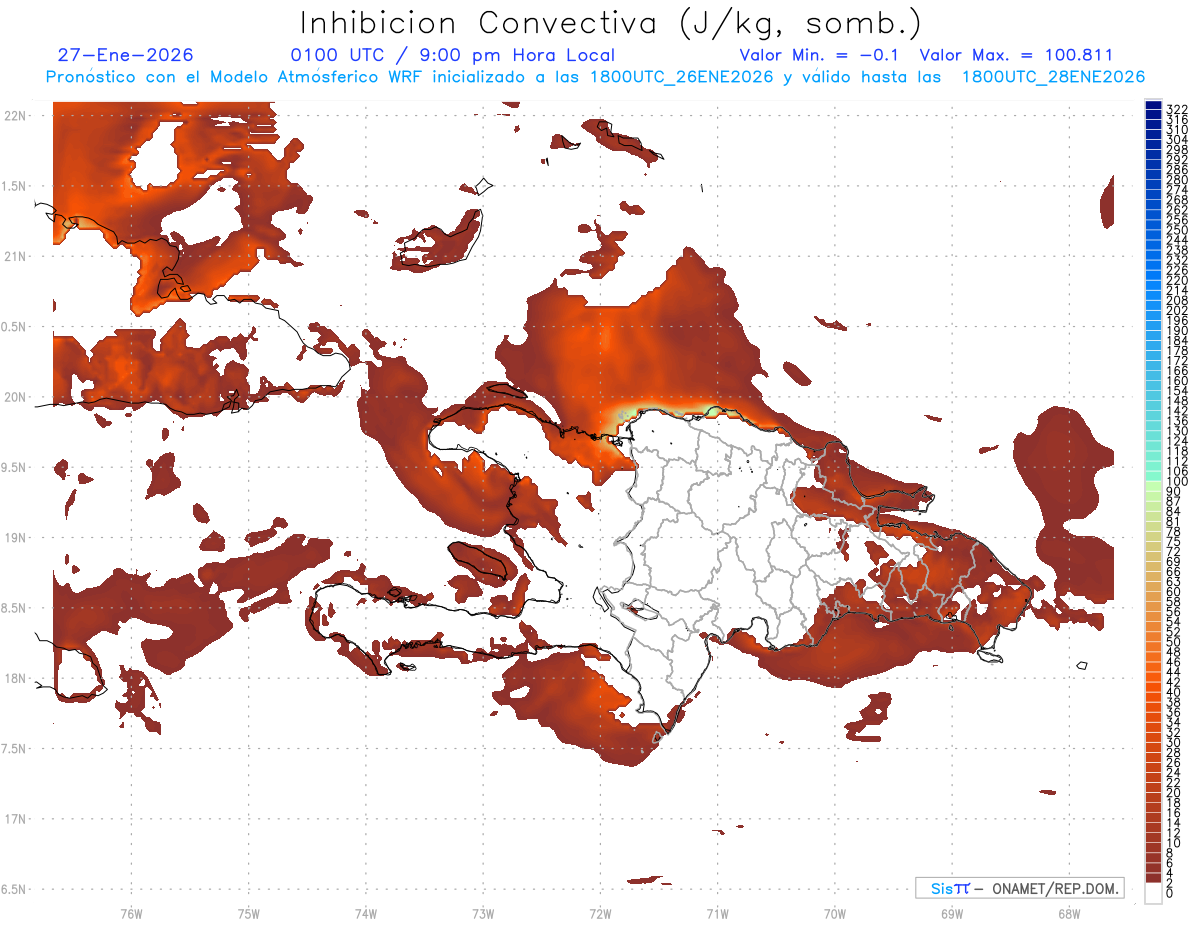This screenshot has width=1200, height=927.
Task: Click the white swatch labeled 0 on colorbar
Action: [x=1153, y=892]
